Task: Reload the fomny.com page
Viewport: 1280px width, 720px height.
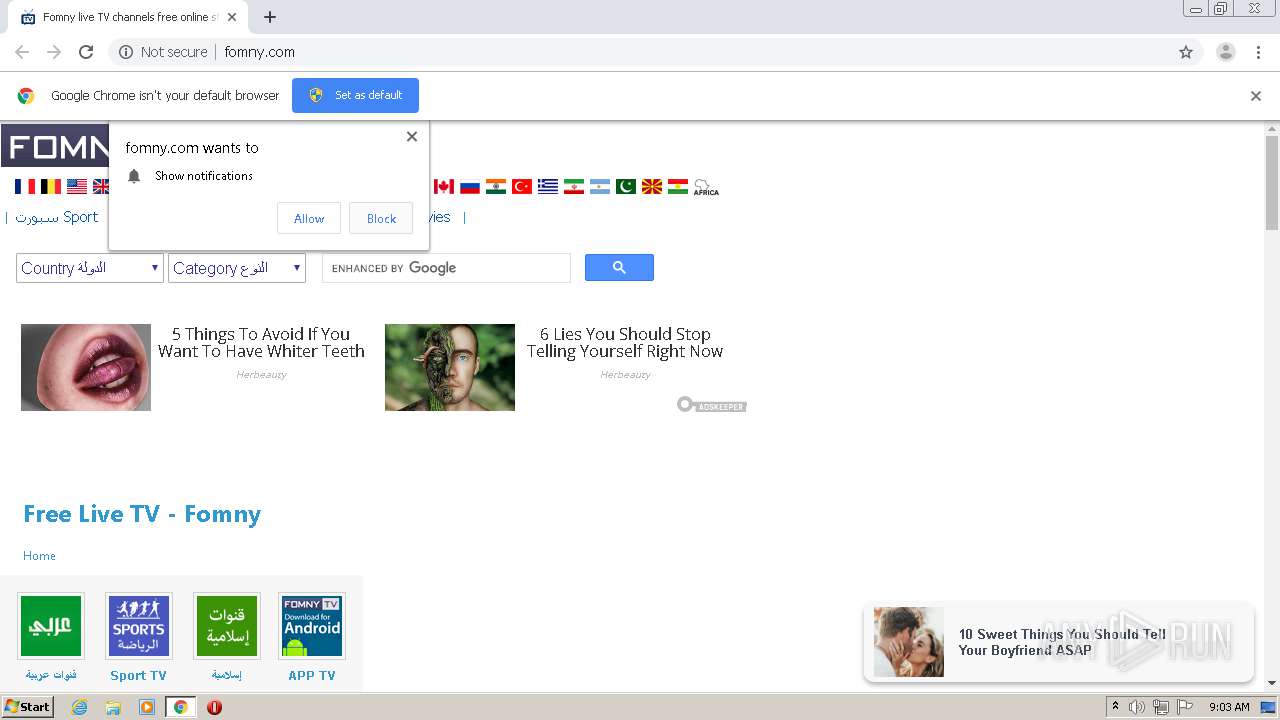Action: pos(86,52)
